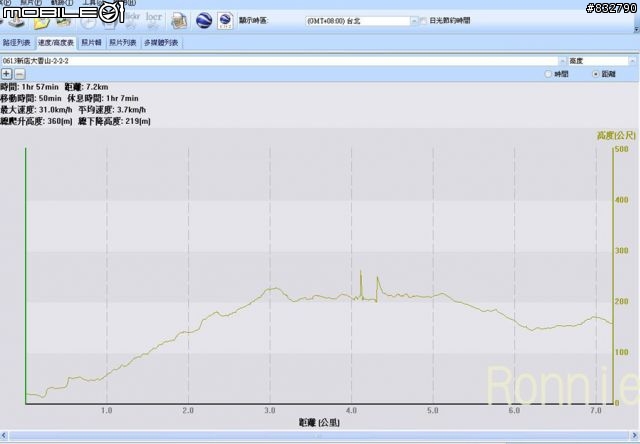Click the 200 altitude axis tick label

click(622, 301)
